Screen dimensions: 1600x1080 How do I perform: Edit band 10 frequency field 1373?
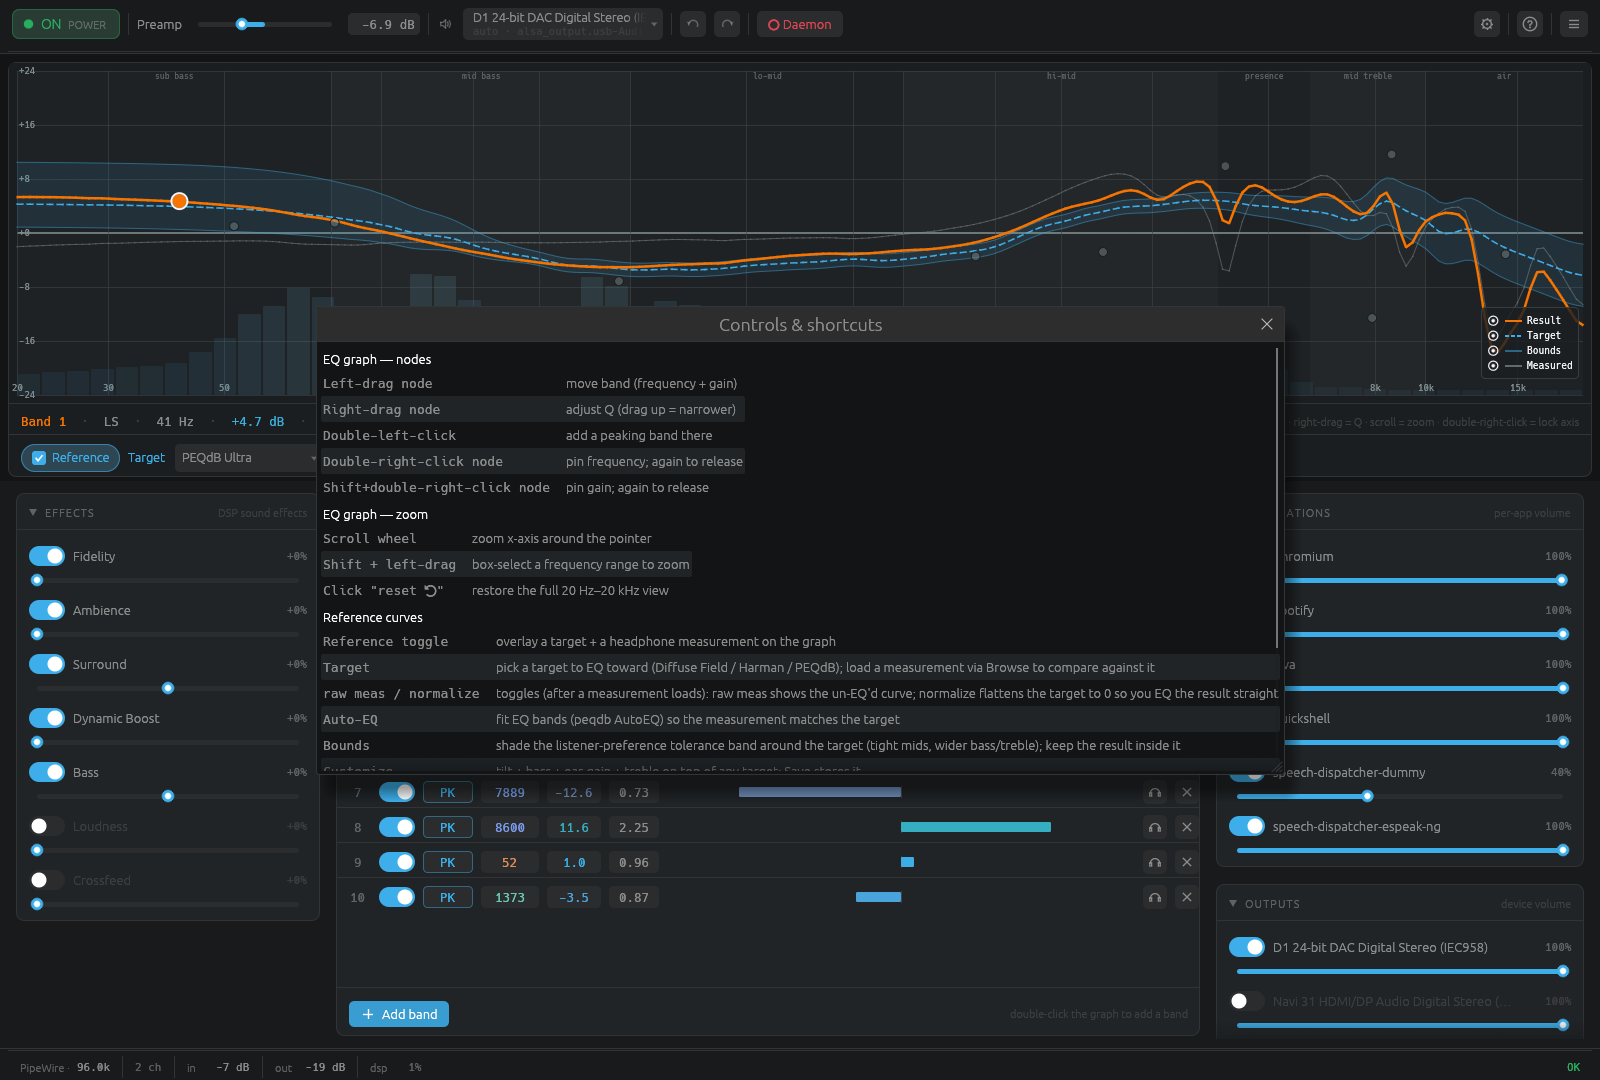(510, 898)
